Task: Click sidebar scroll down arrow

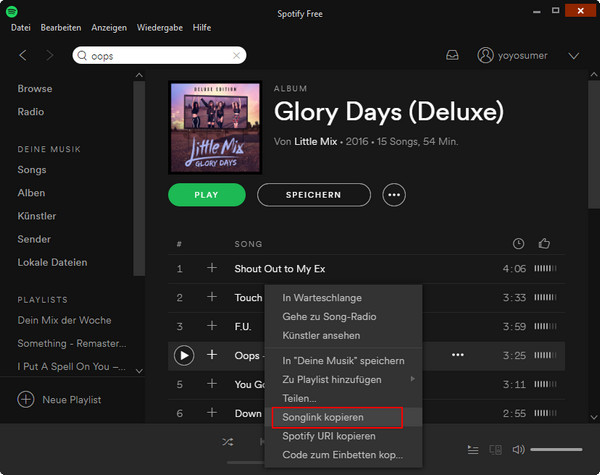Action: [x=139, y=371]
